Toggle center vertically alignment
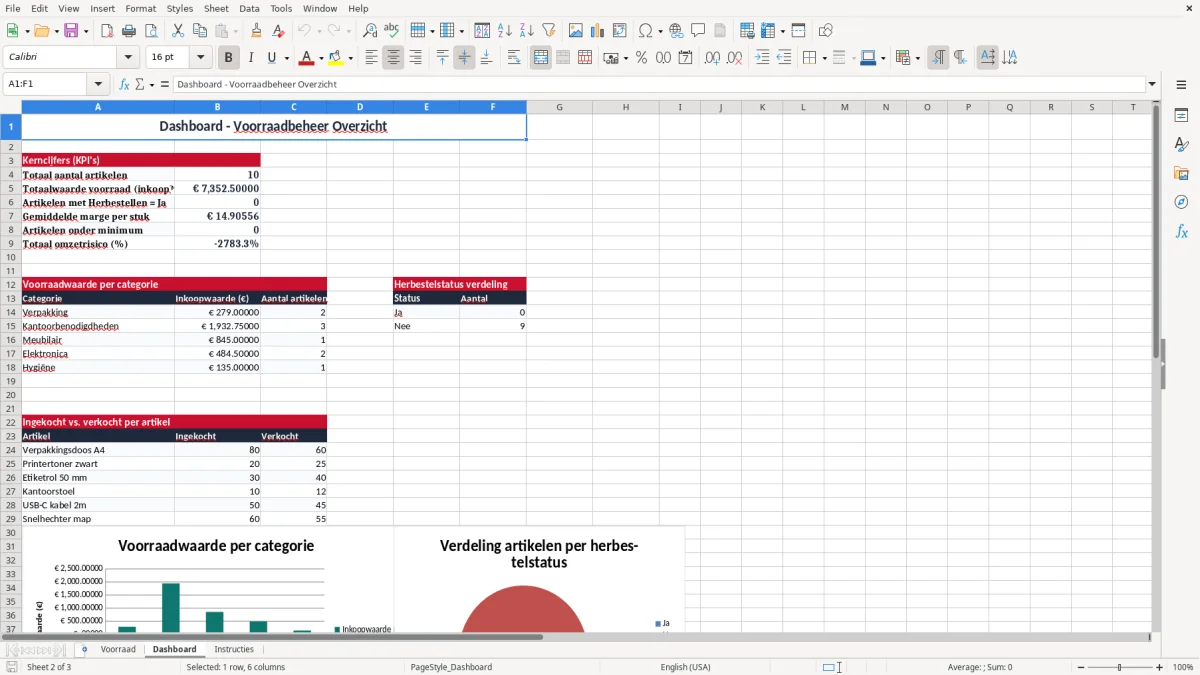Viewport: 1200px width, 675px height. (464, 58)
